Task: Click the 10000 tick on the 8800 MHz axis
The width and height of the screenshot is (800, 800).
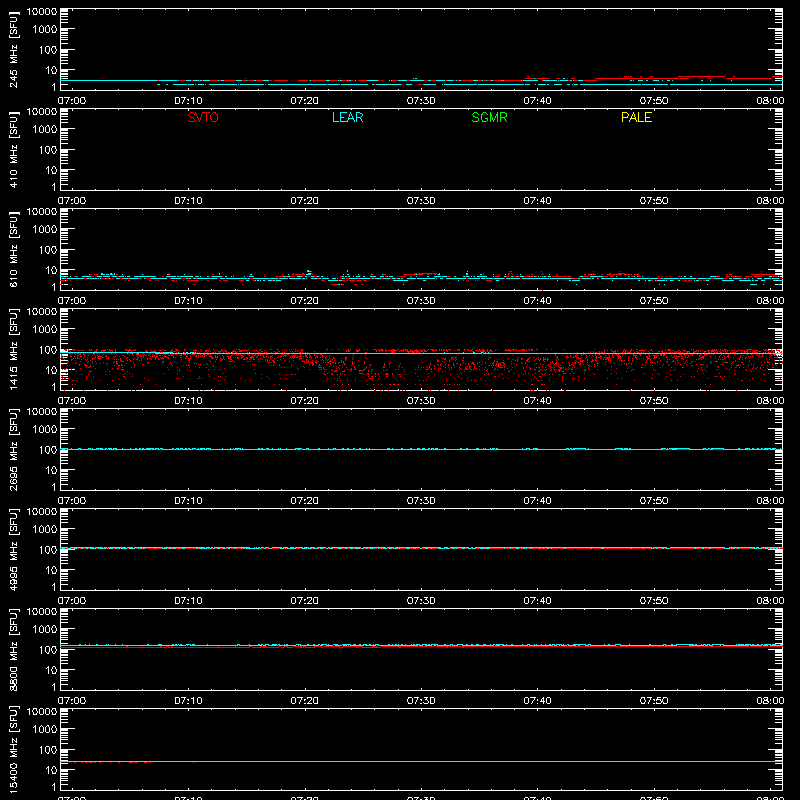Action: pyautogui.click(x=42, y=612)
